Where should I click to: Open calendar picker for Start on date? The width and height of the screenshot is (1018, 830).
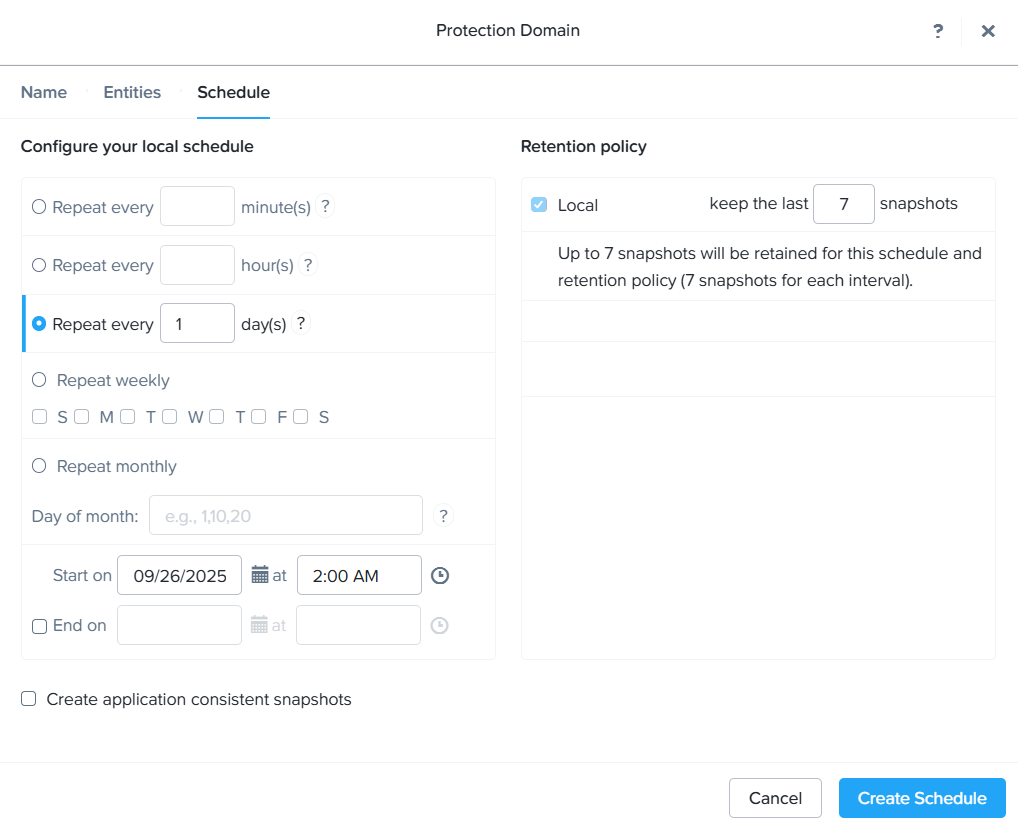(260, 575)
